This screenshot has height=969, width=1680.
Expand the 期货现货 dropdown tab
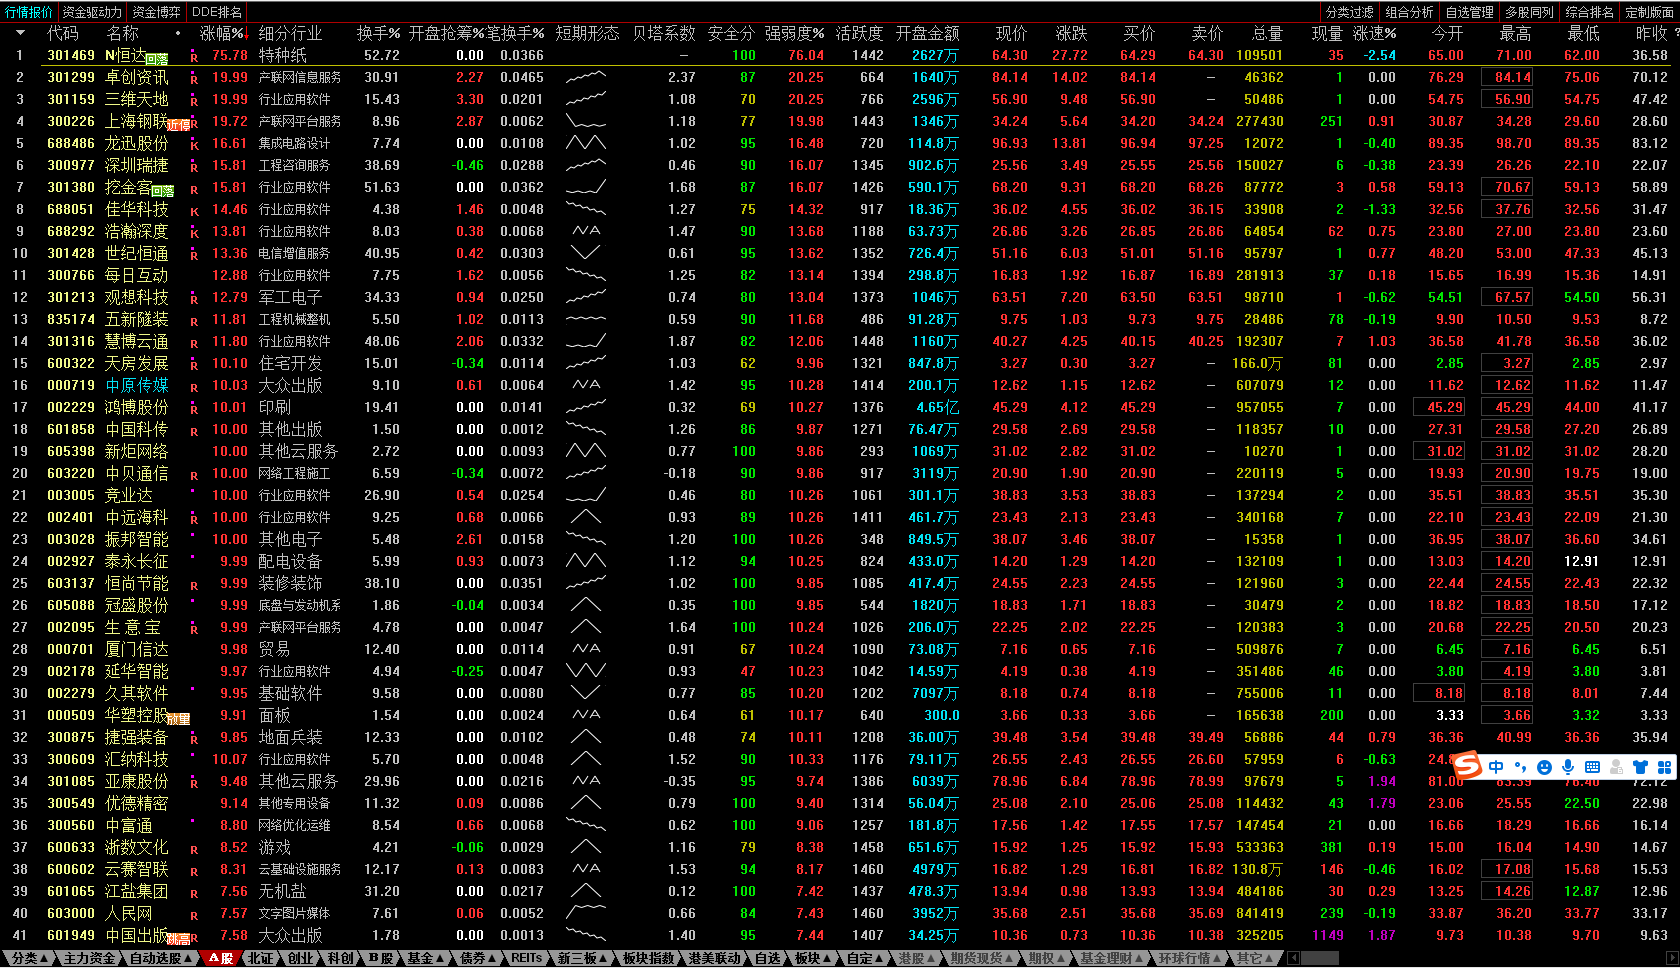[982, 958]
